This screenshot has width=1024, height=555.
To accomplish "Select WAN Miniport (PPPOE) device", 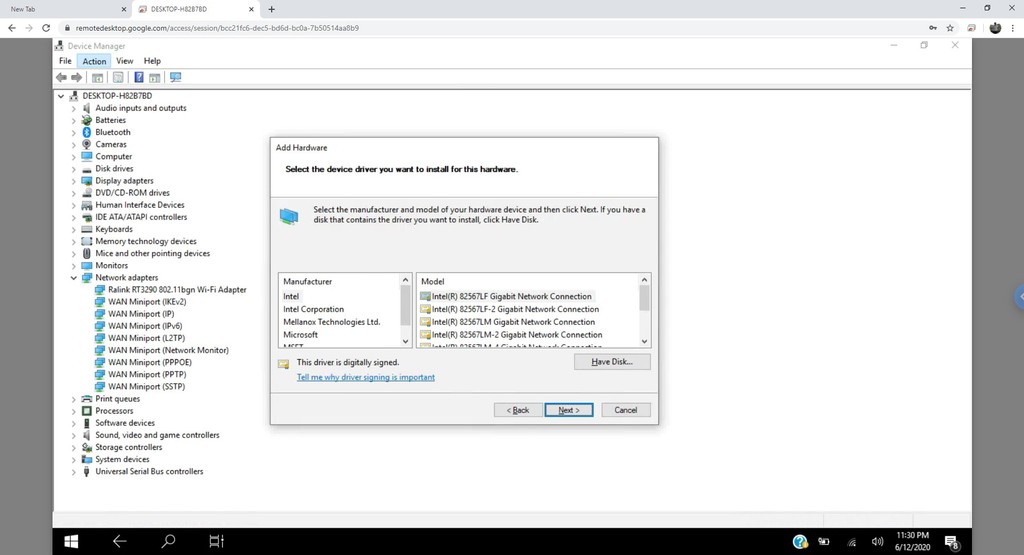I will [150, 362].
